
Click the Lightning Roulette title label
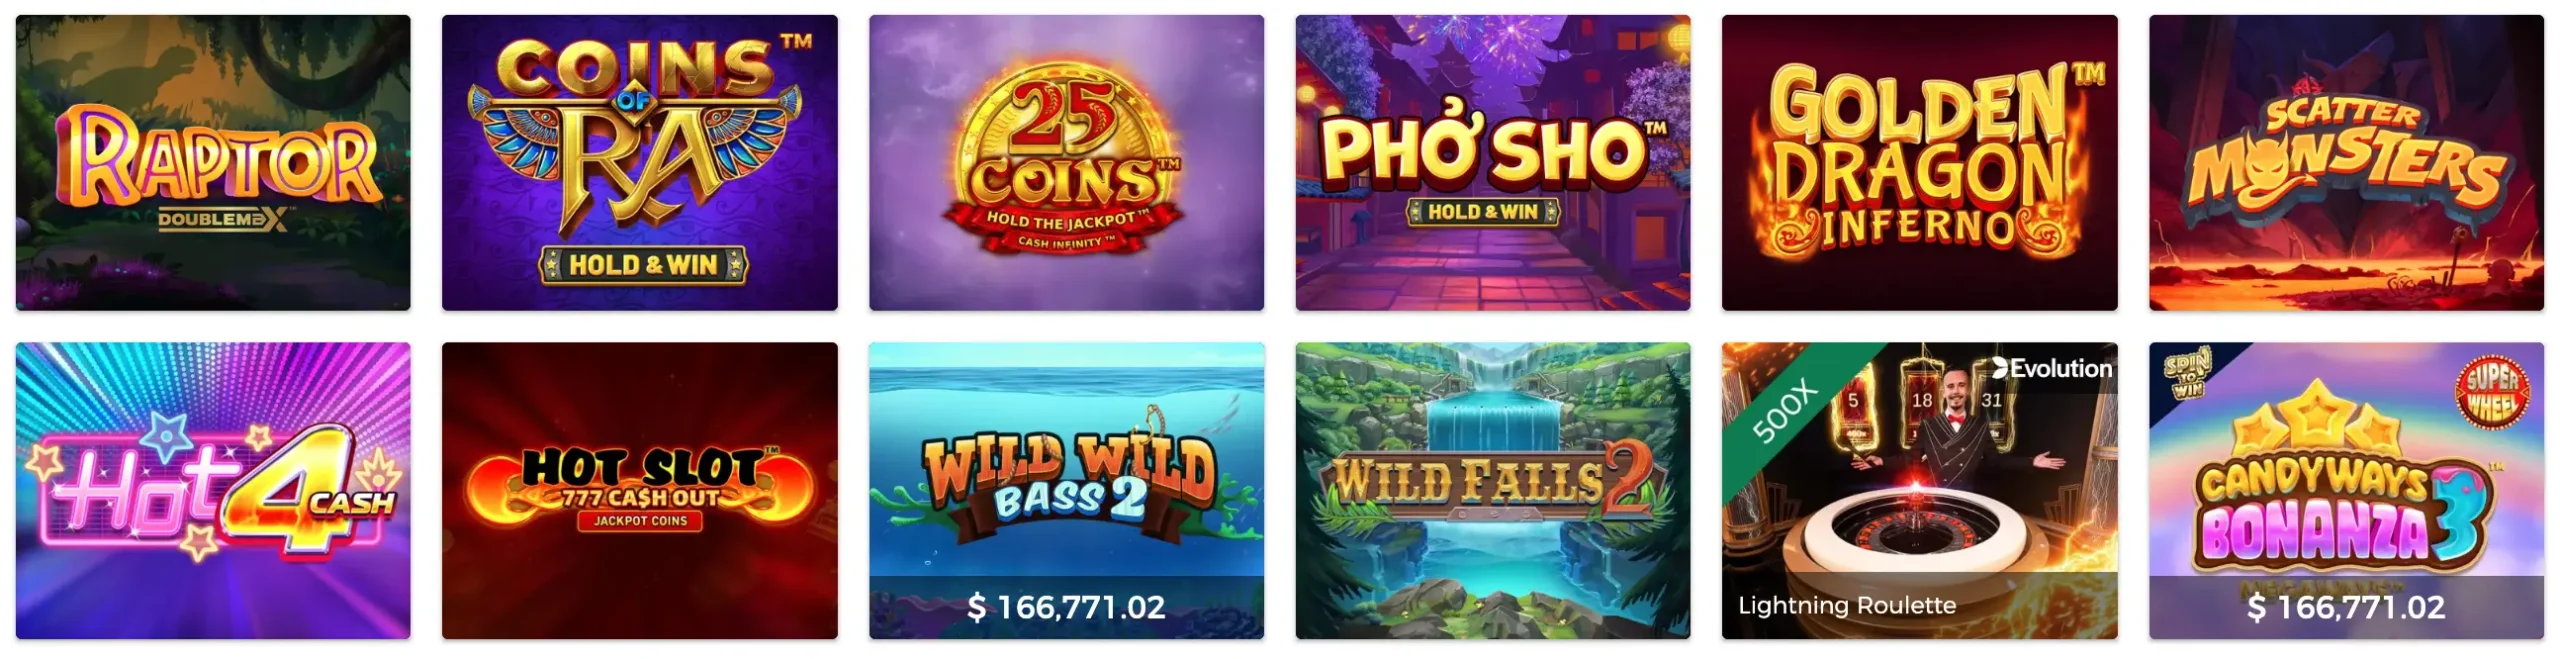(x=1847, y=605)
